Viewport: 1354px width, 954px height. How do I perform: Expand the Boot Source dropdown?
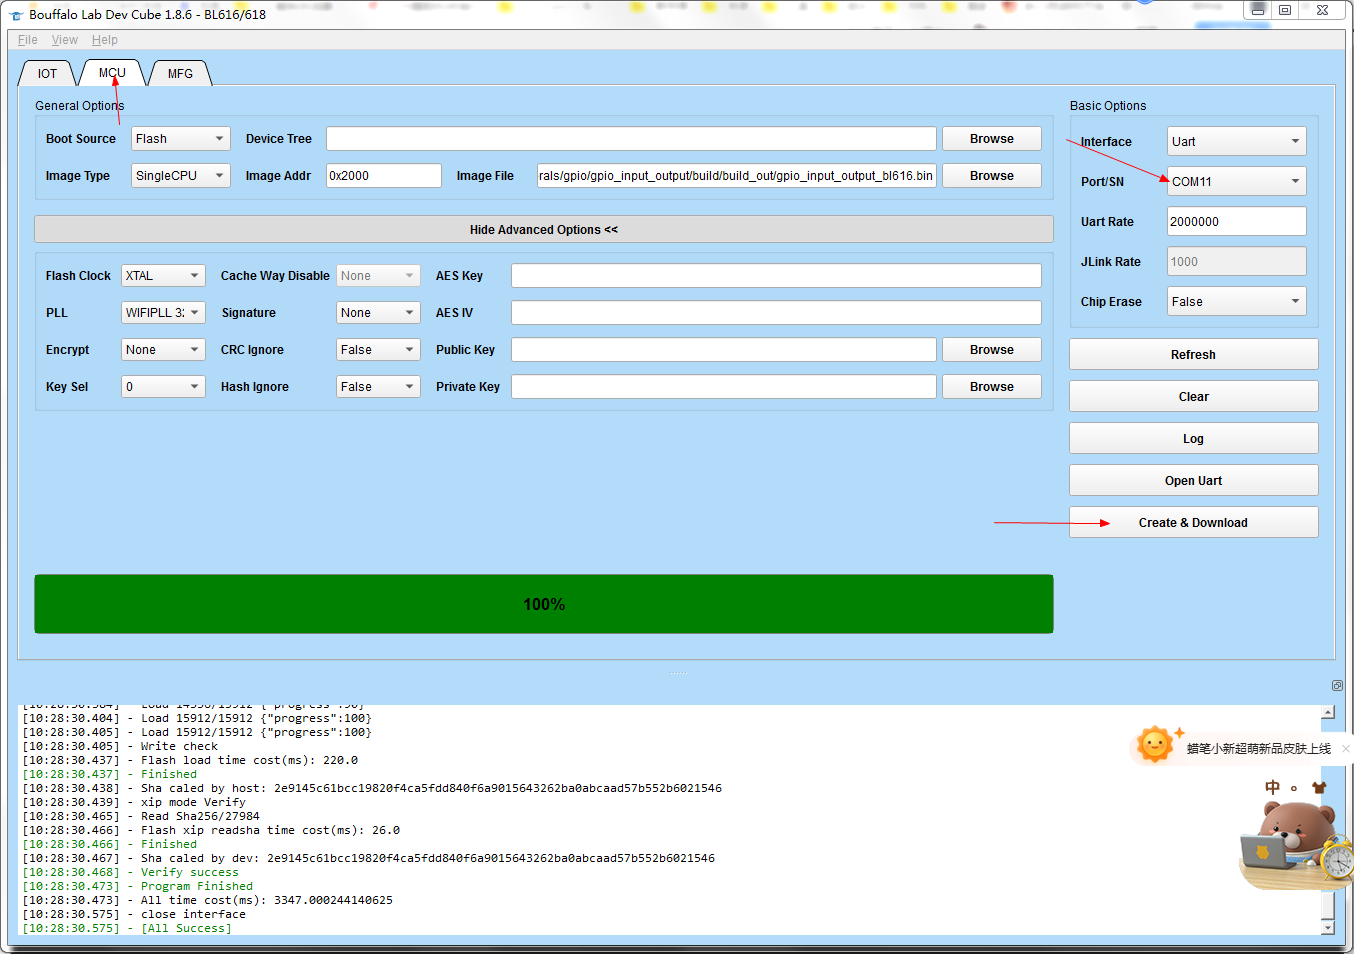point(181,139)
